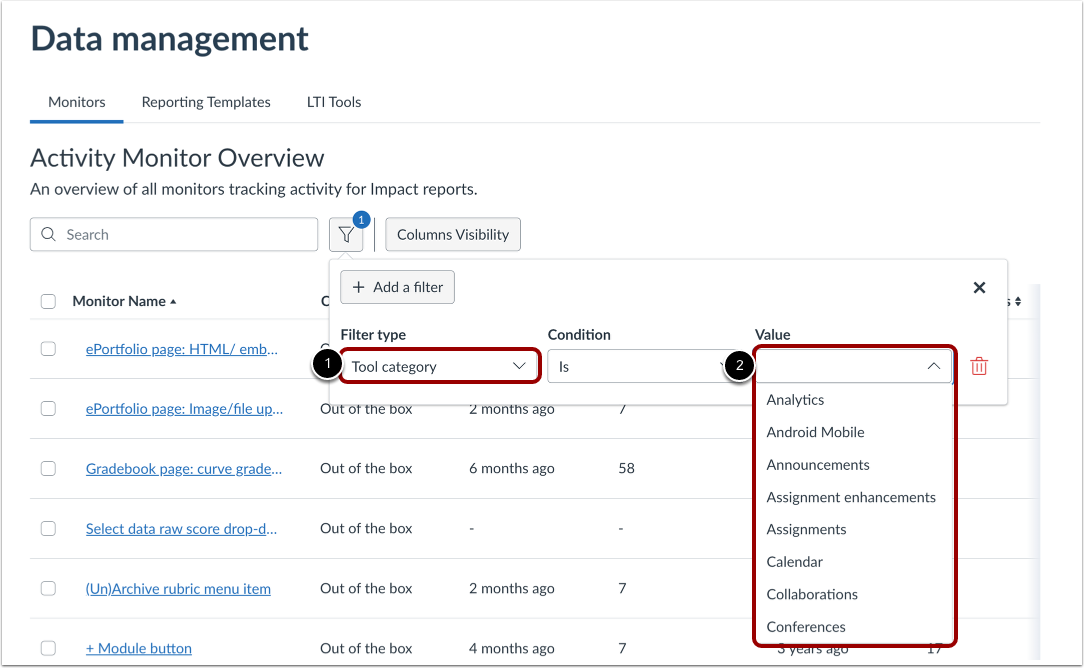Open Columns Visibility button

pyautogui.click(x=453, y=234)
